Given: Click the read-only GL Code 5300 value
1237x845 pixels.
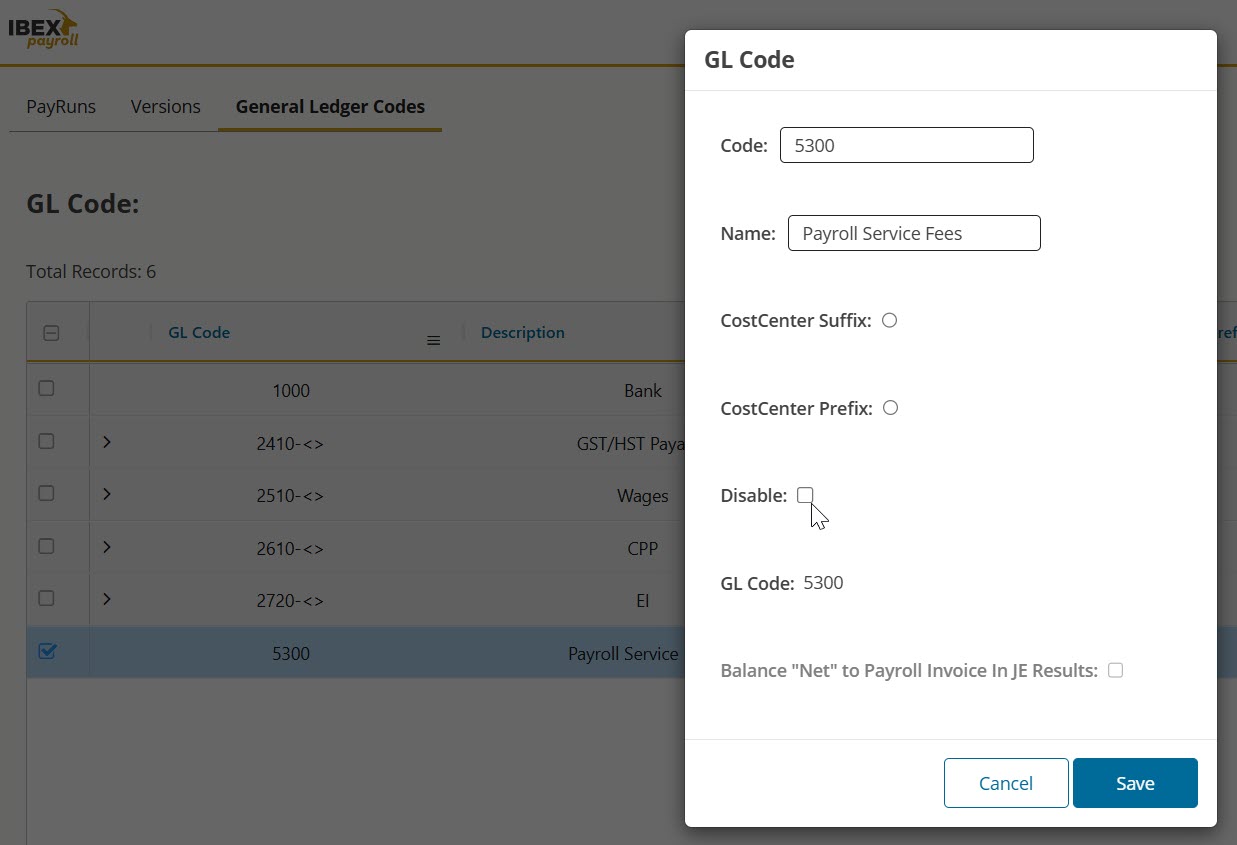Looking at the screenshot, I should [x=823, y=582].
